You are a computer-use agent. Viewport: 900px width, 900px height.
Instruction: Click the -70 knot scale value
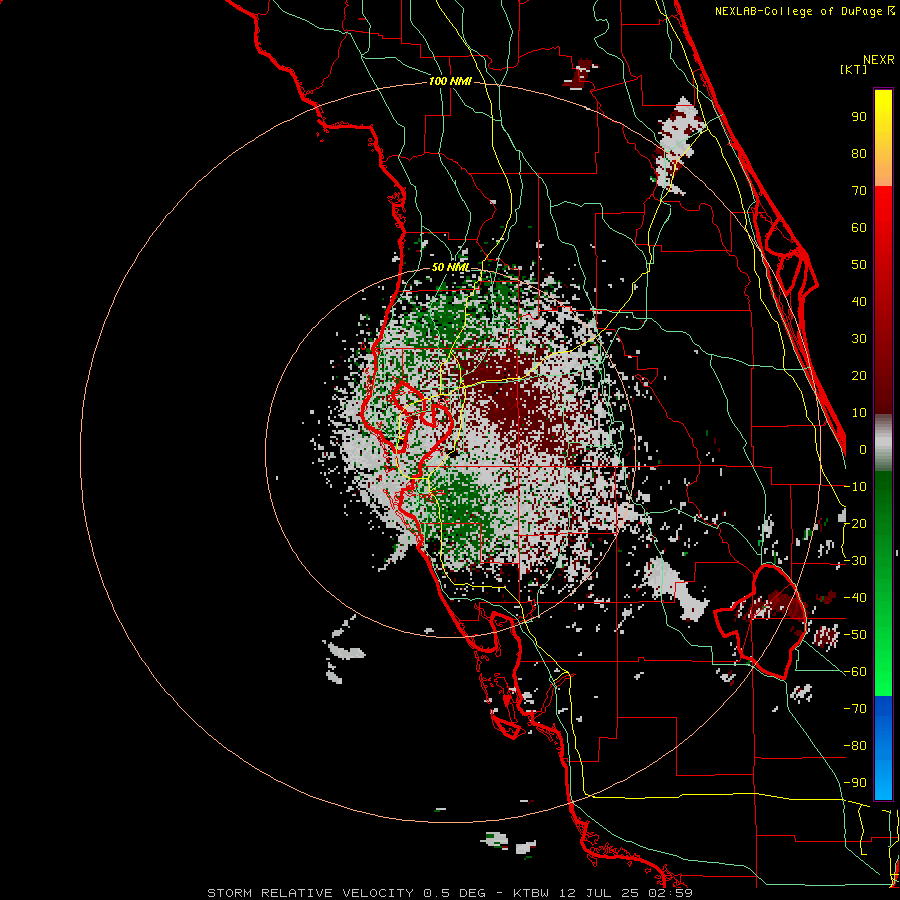pos(855,709)
